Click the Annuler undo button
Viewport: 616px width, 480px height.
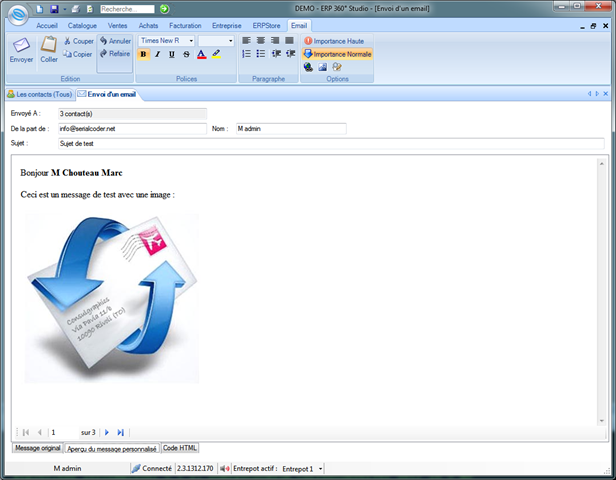click(x=115, y=41)
